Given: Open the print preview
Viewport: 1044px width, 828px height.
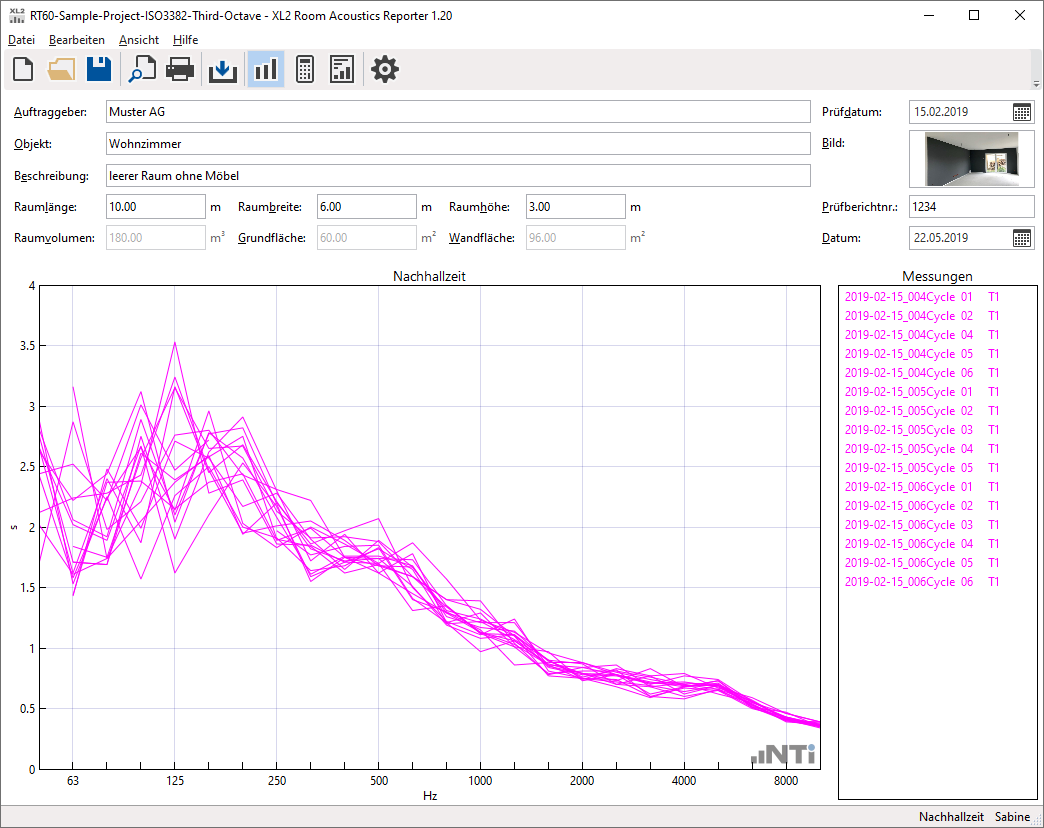Looking at the screenshot, I should (141, 68).
